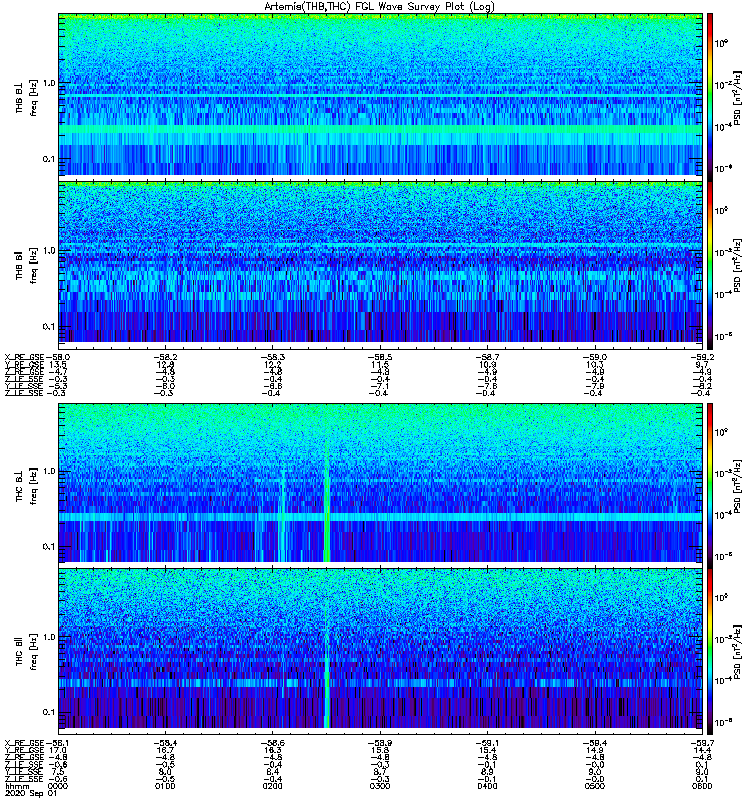
Task: Click the 'THC B∥ freq [Hz]' axis label
Action: (26, 652)
